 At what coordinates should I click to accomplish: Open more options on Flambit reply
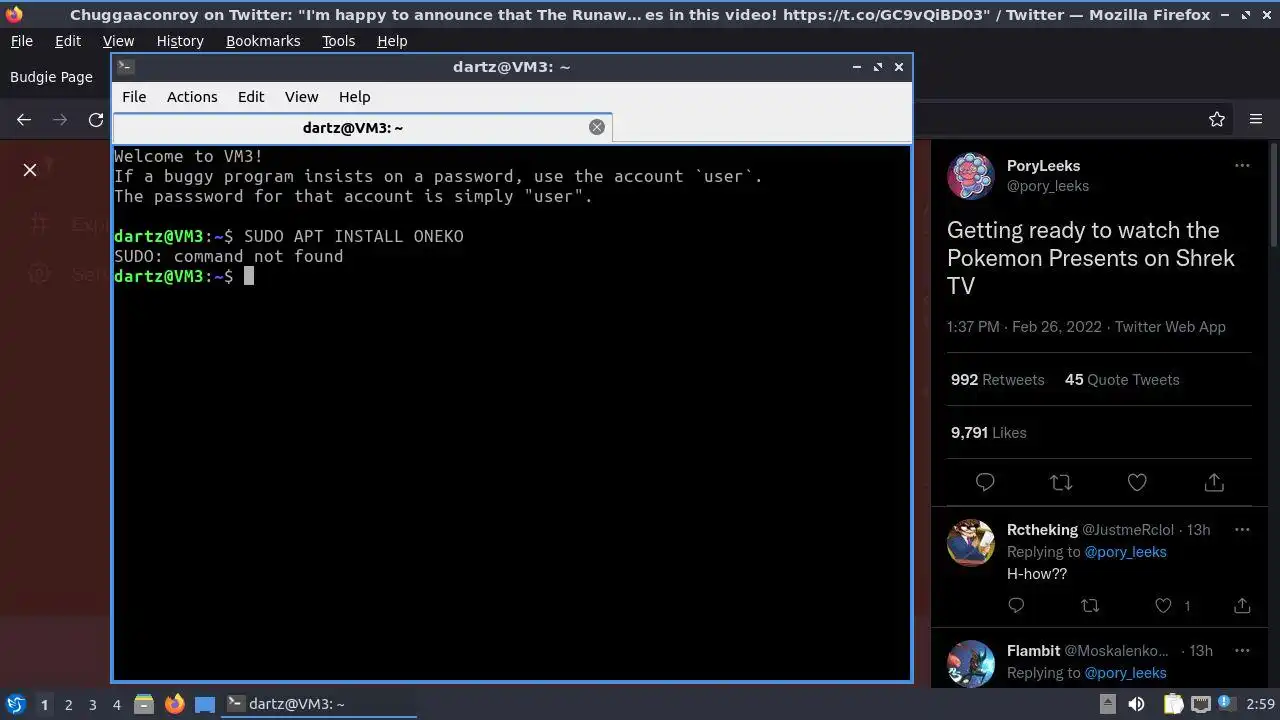tap(1242, 651)
